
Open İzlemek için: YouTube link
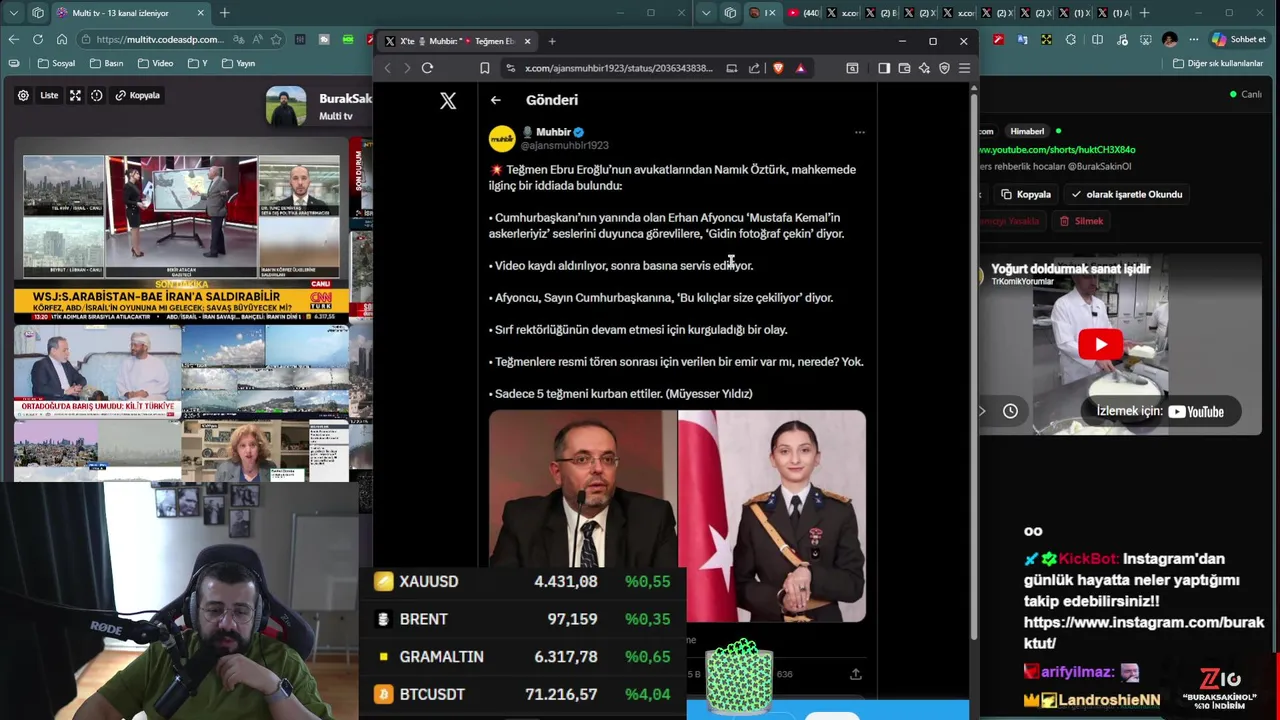[1160, 411]
